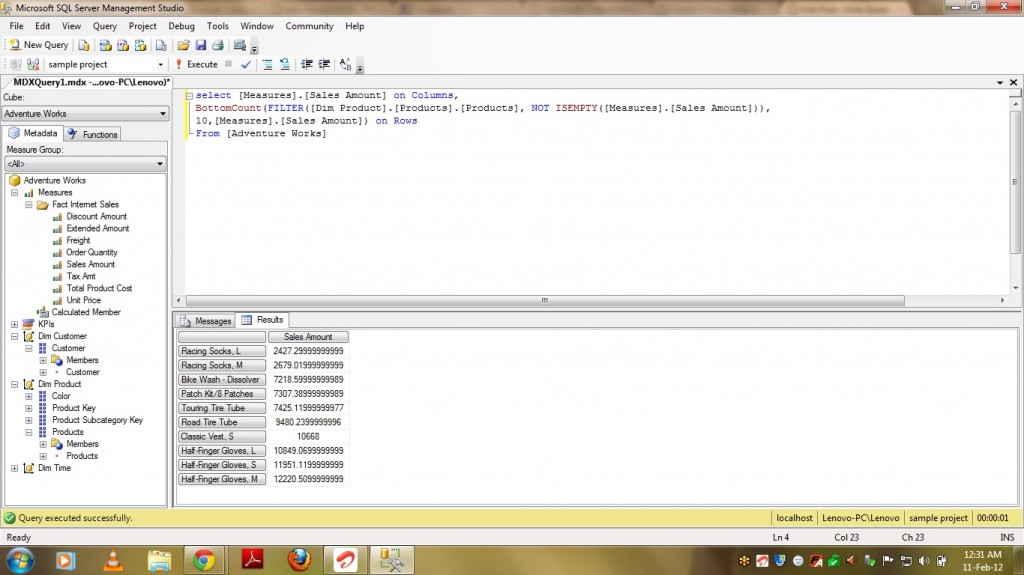Click the New Query button
This screenshot has width=1024, height=575.
39,45
